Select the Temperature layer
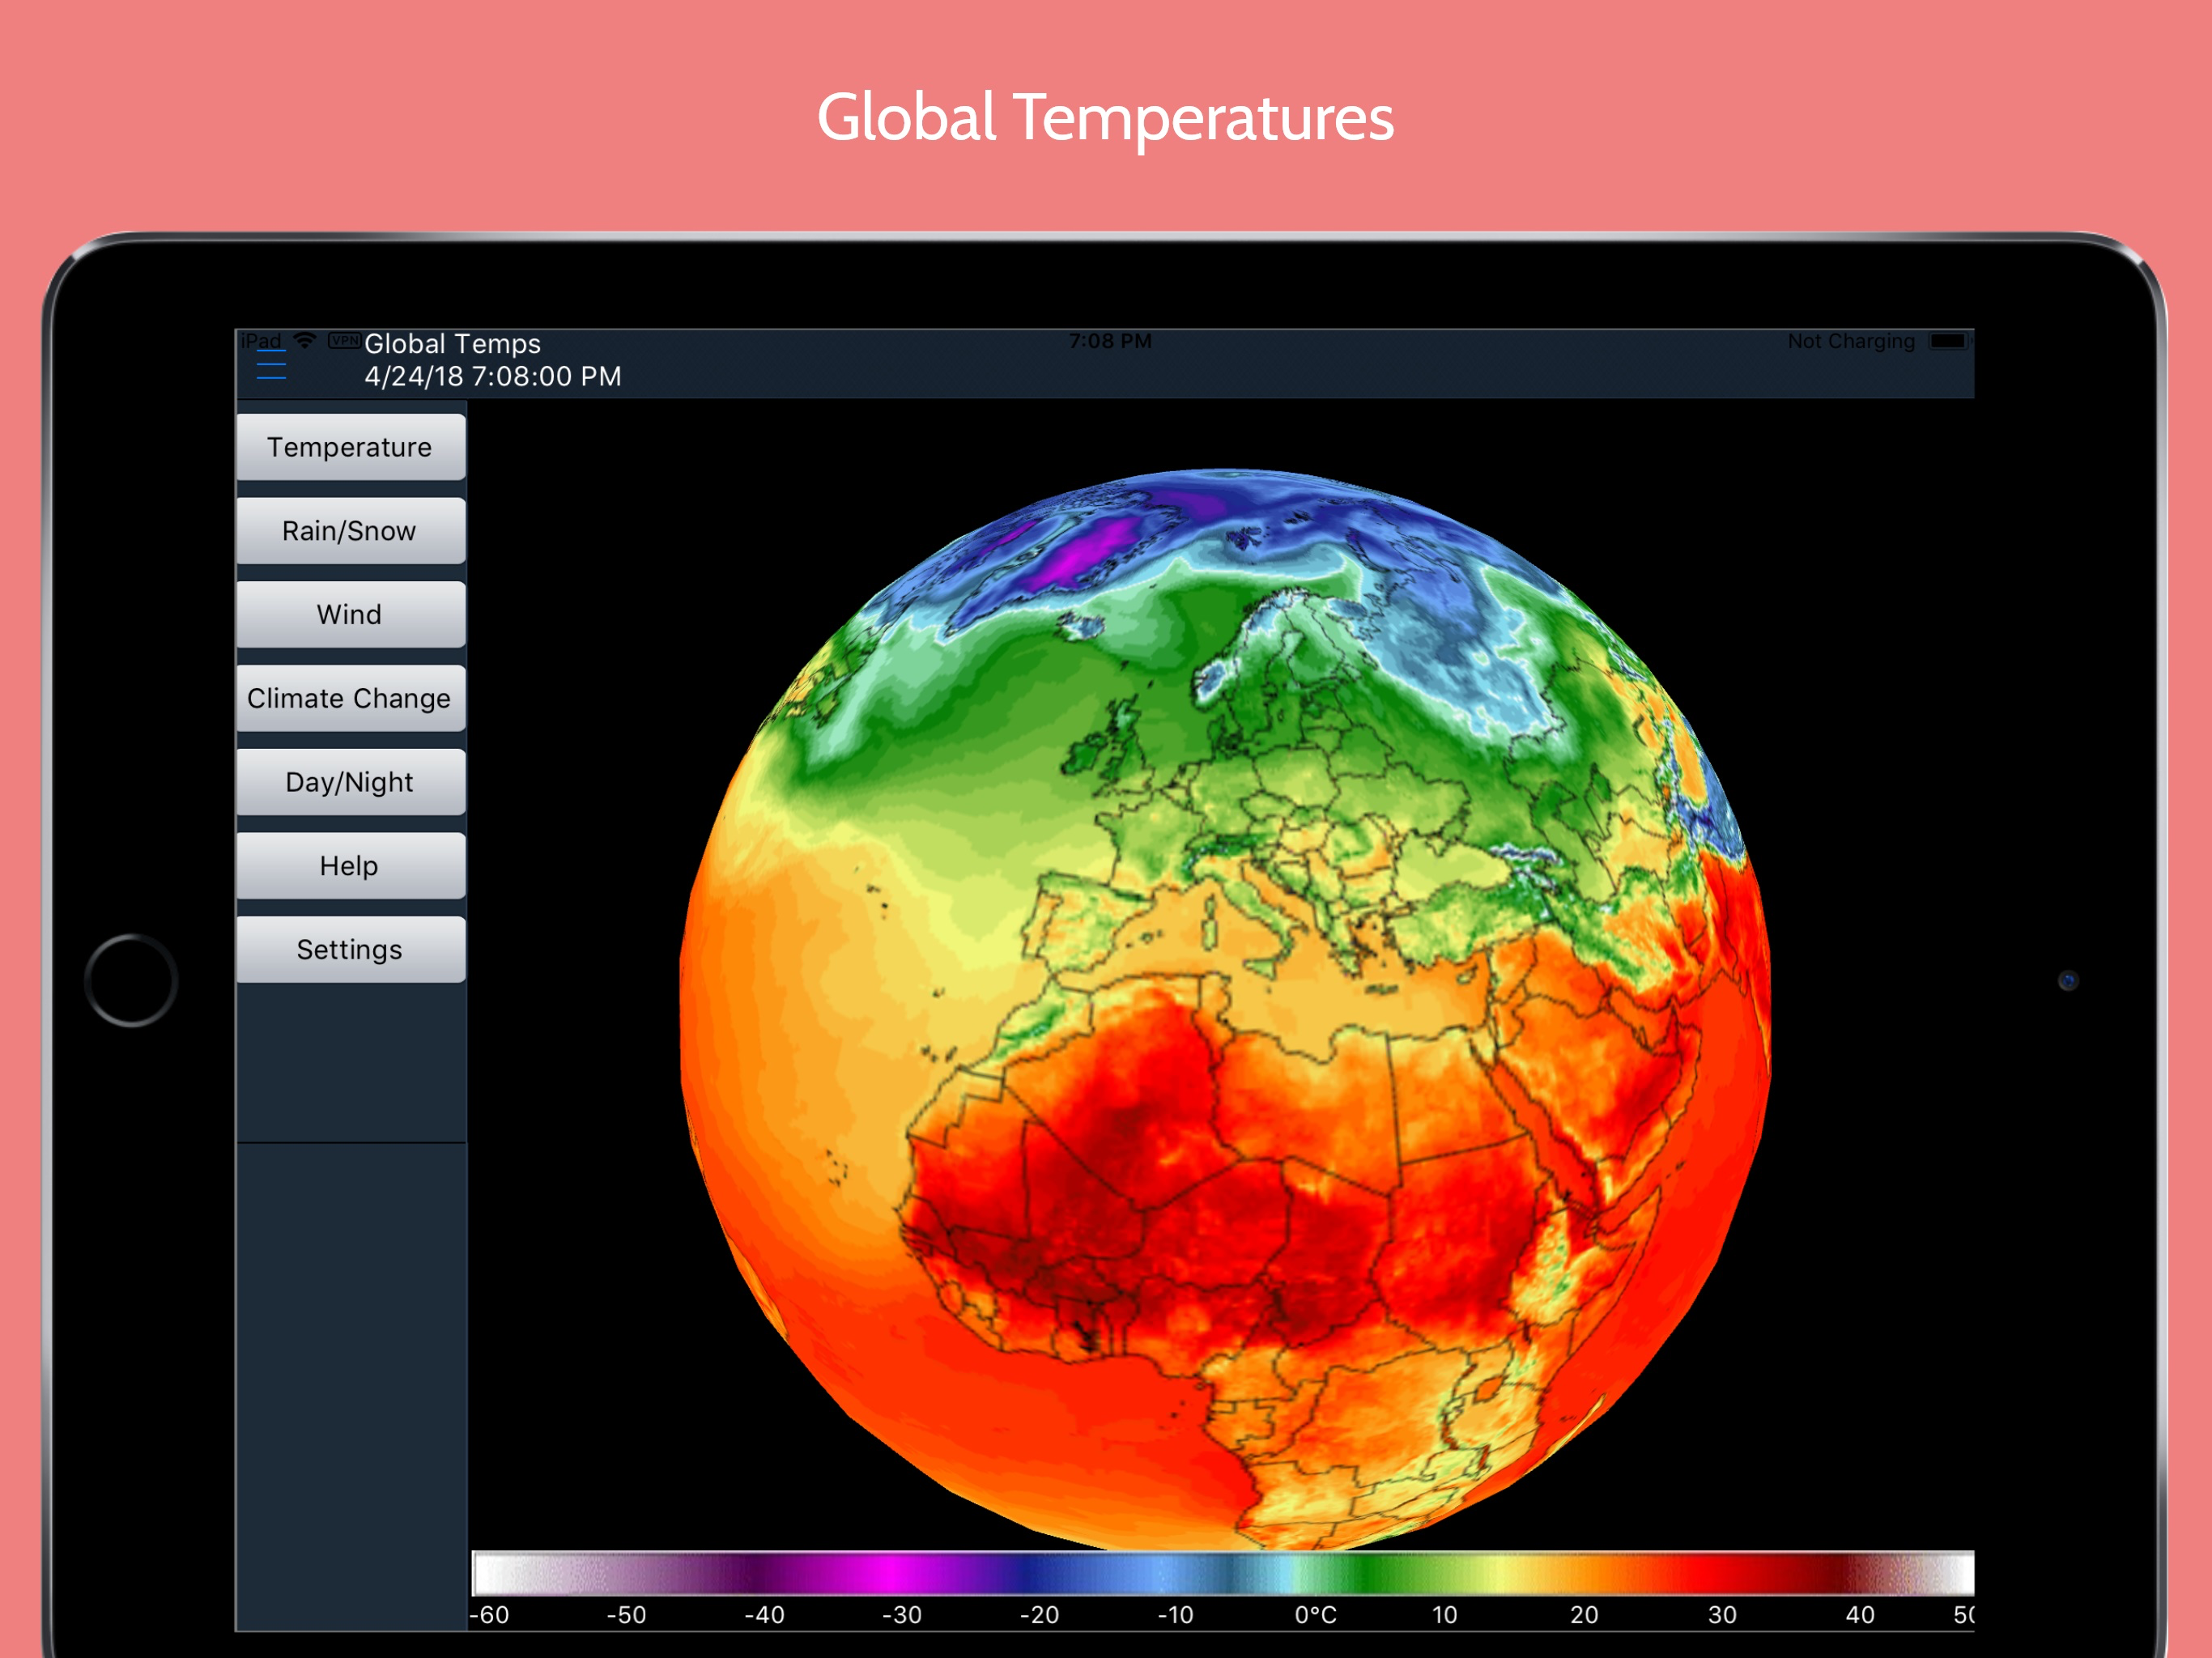 350,447
